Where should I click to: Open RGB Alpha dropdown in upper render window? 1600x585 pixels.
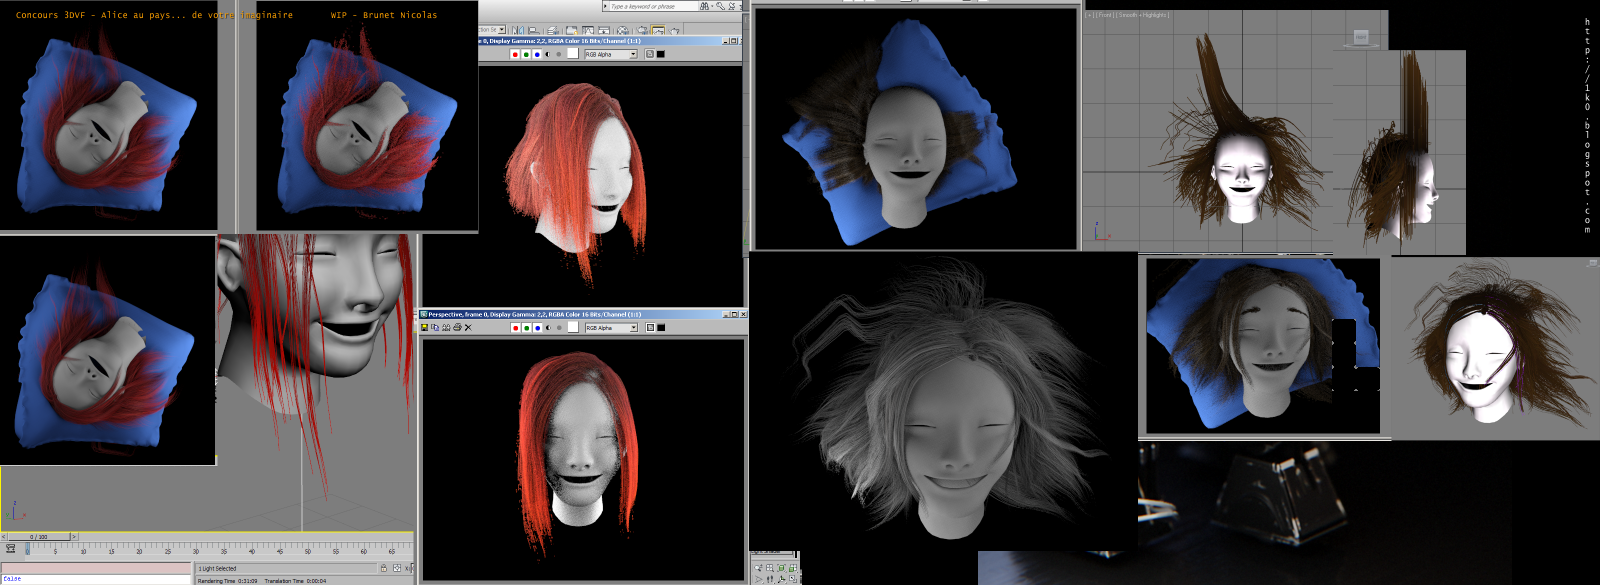633,54
